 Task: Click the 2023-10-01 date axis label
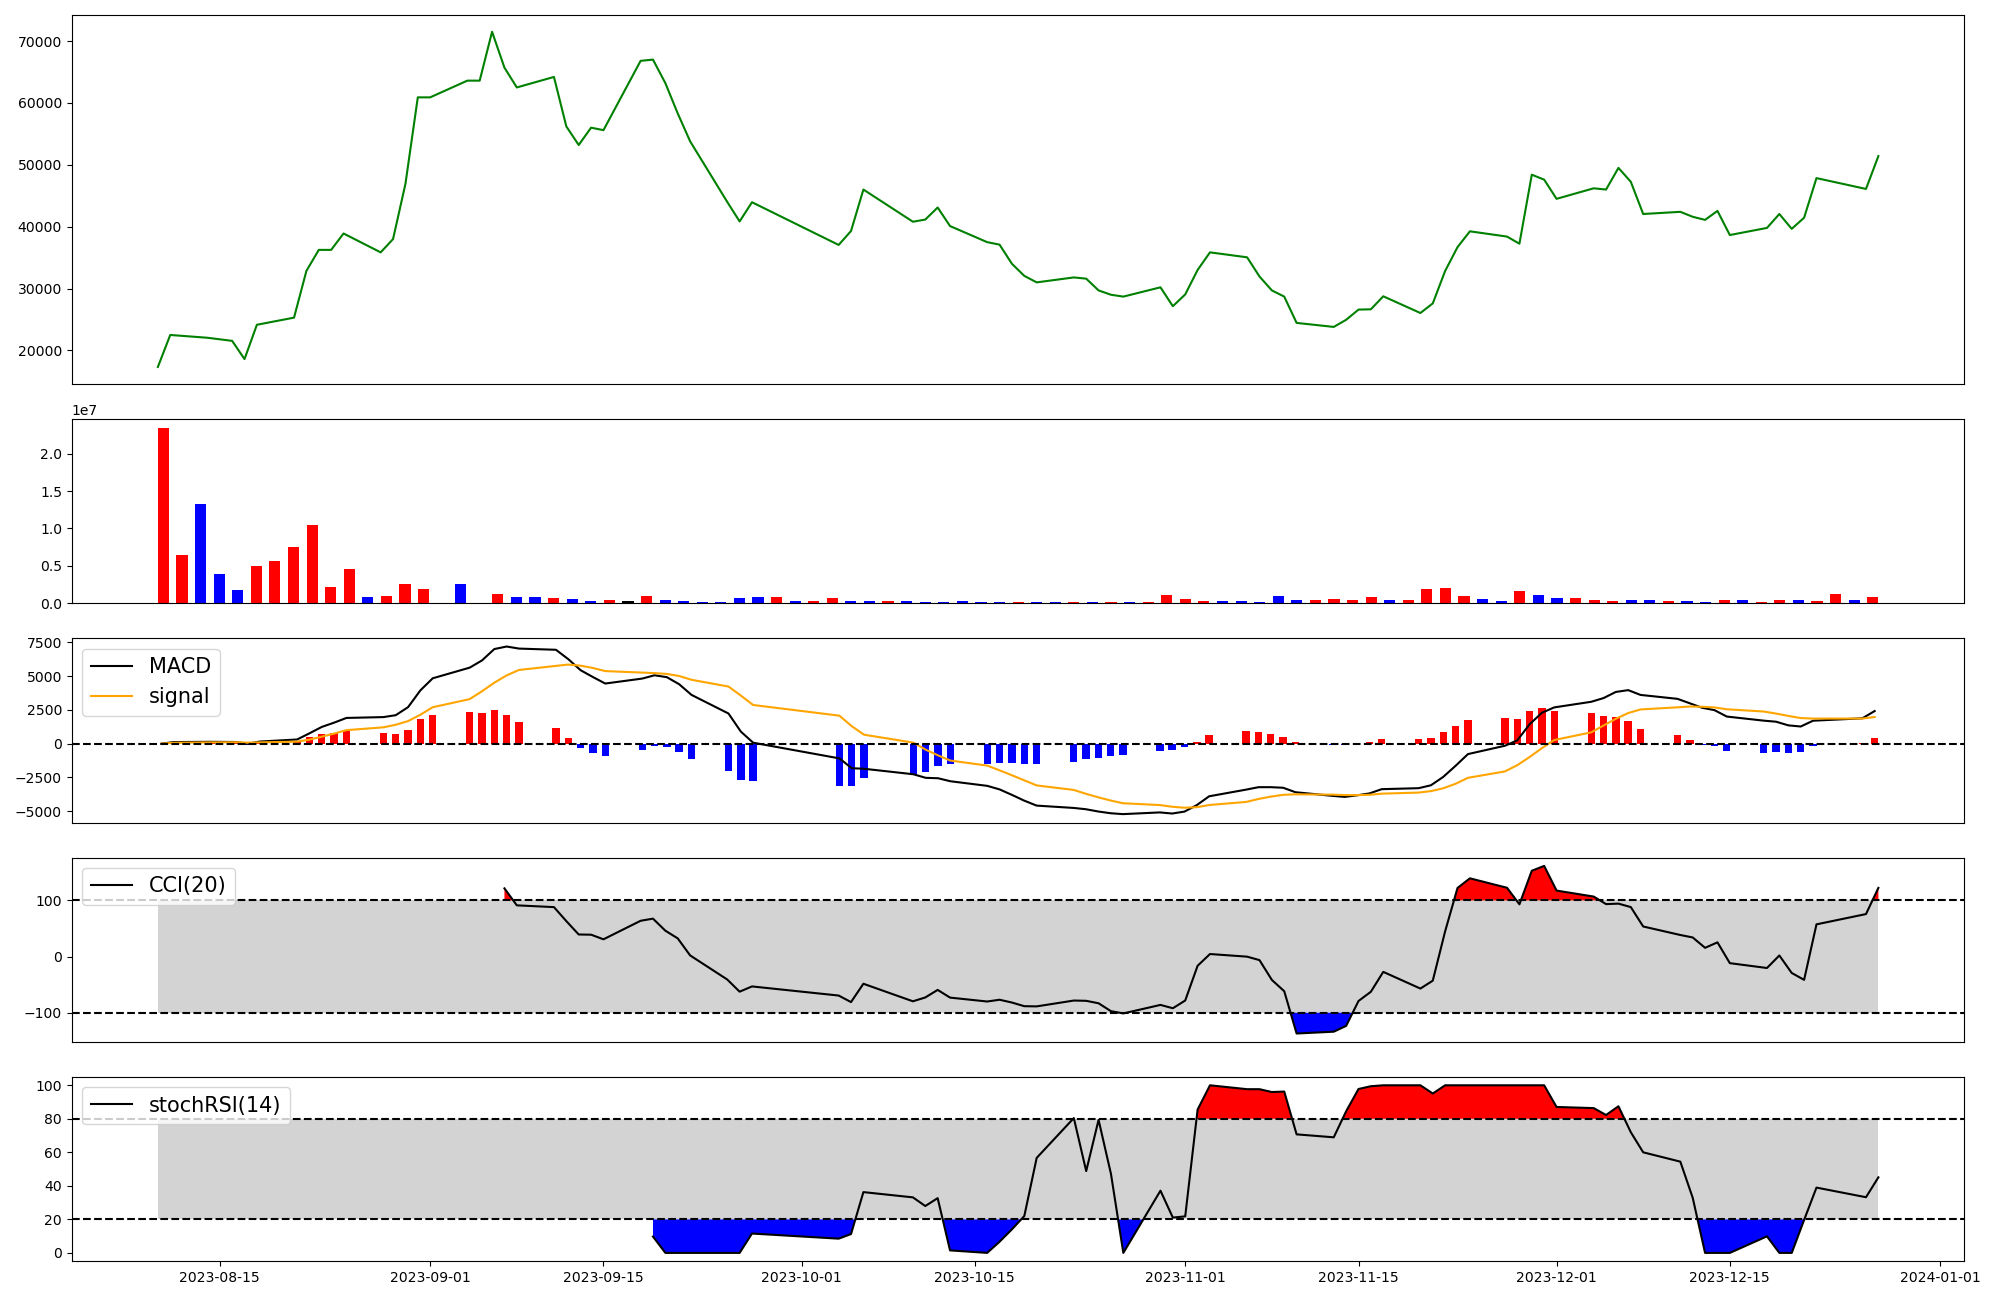tap(802, 1277)
